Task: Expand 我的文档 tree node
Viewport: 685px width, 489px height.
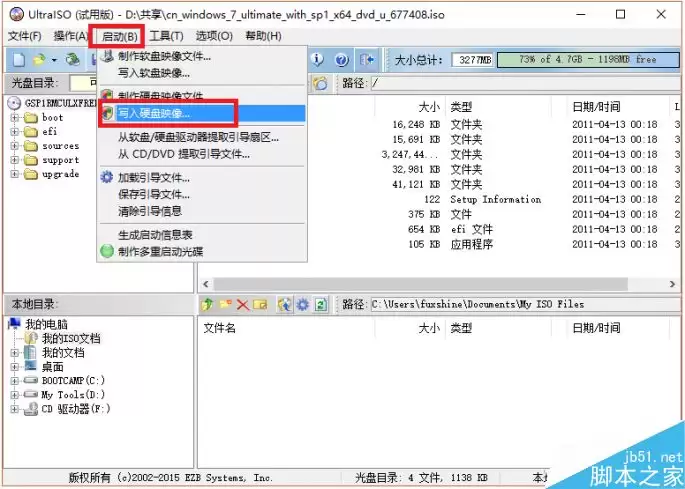Action: point(14,353)
